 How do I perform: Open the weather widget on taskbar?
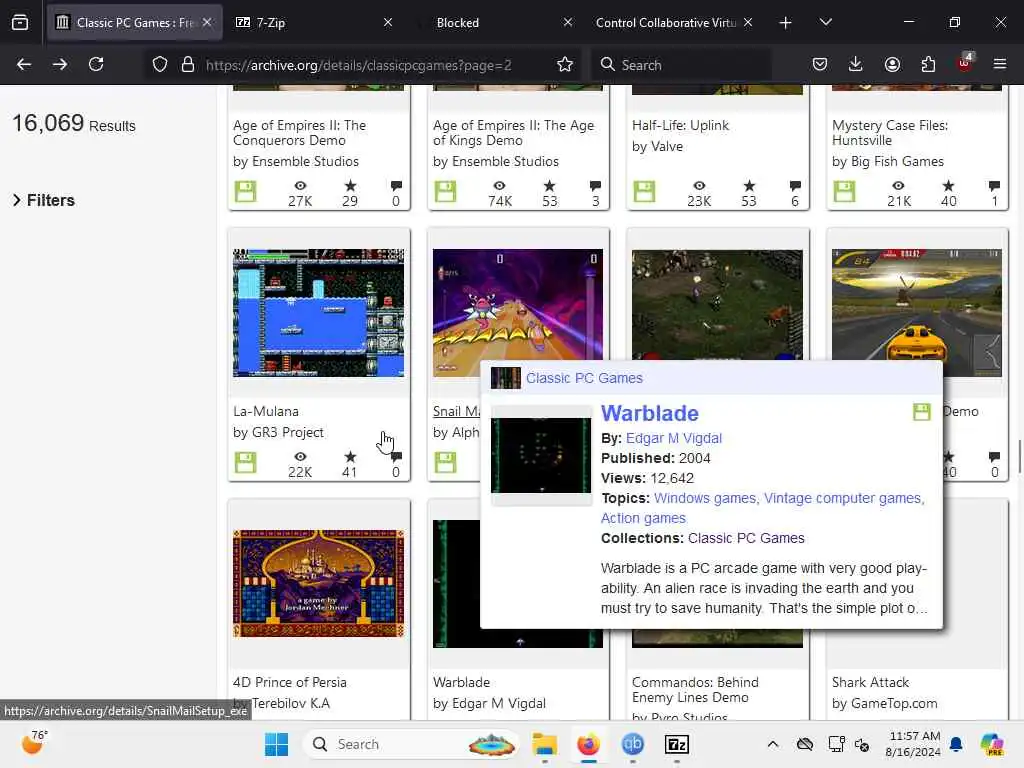pyautogui.click(x=33, y=743)
